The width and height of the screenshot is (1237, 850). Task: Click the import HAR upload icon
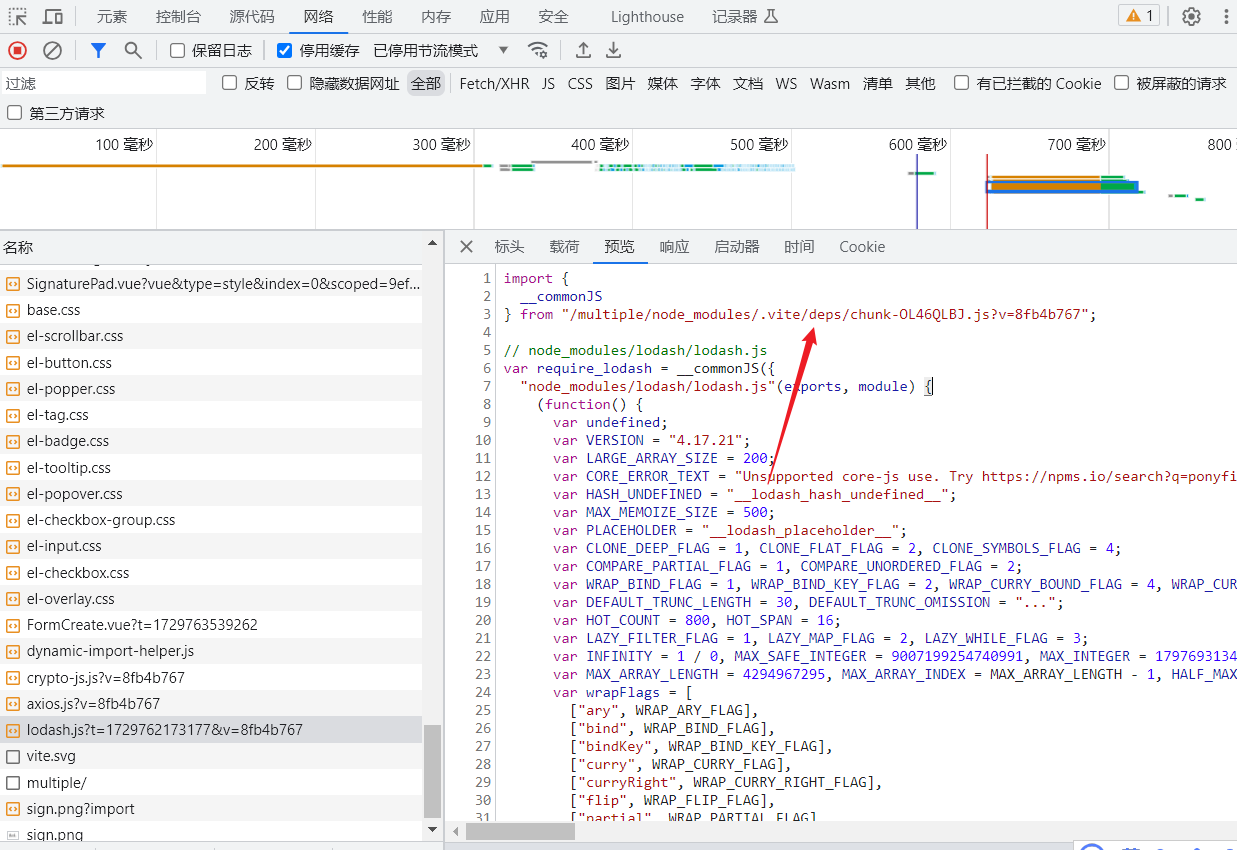click(x=583, y=50)
